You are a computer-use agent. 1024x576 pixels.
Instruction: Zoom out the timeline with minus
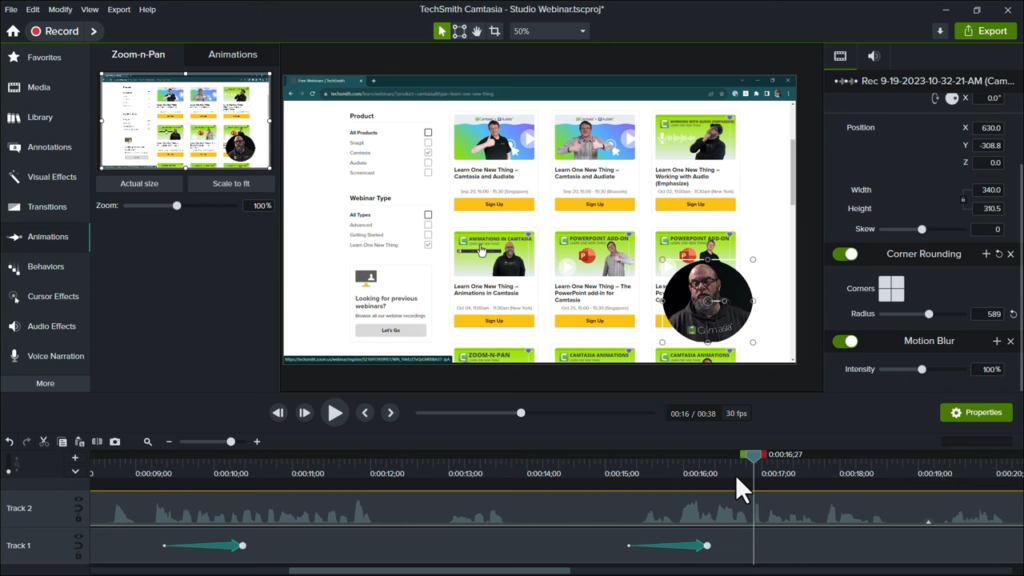[x=169, y=442]
